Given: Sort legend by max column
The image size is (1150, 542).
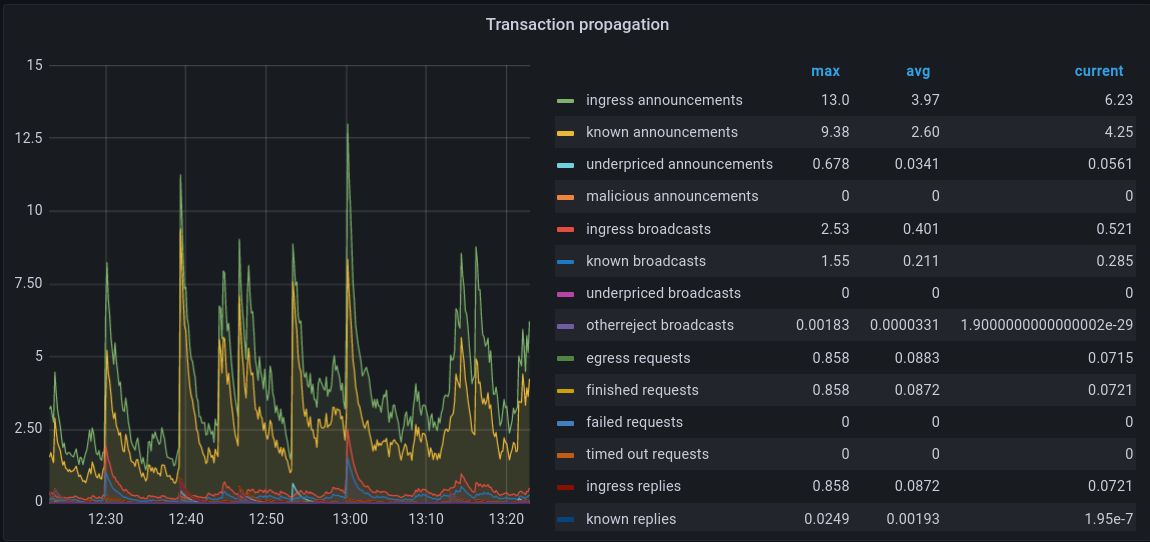Looking at the screenshot, I should [x=825, y=71].
